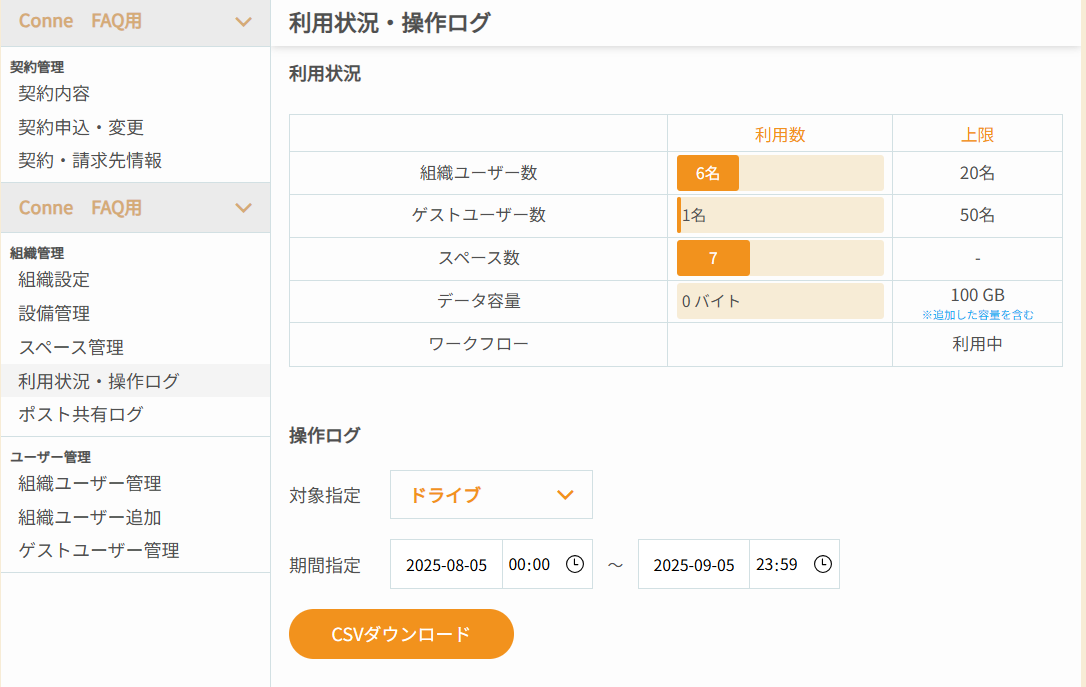Click the end time clock icon
Image resolution: width=1086 pixels, height=687 pixels.
pos(822,564)
